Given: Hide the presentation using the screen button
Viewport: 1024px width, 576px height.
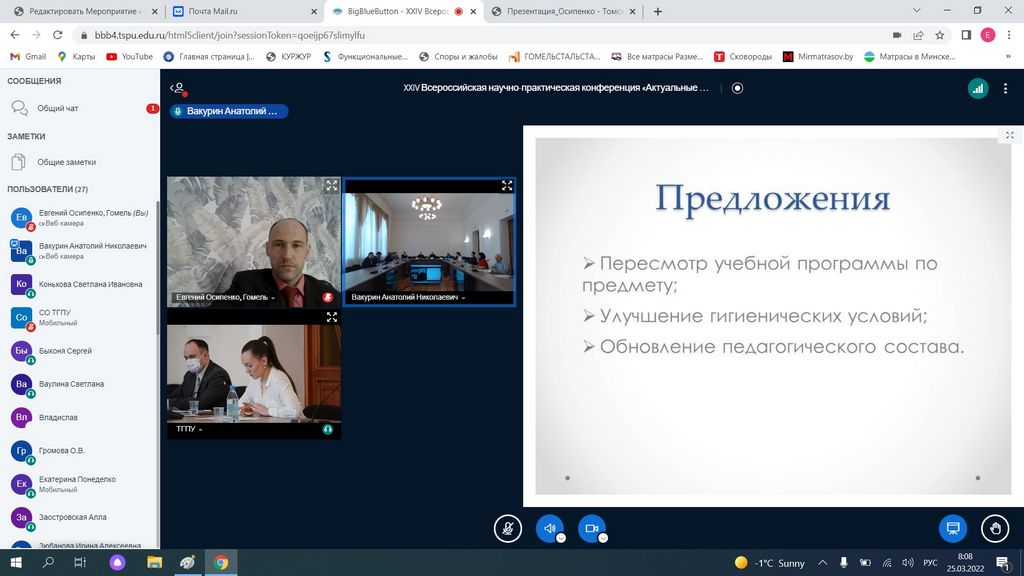Looking at the screenshot, I should (x=952, y=528).
